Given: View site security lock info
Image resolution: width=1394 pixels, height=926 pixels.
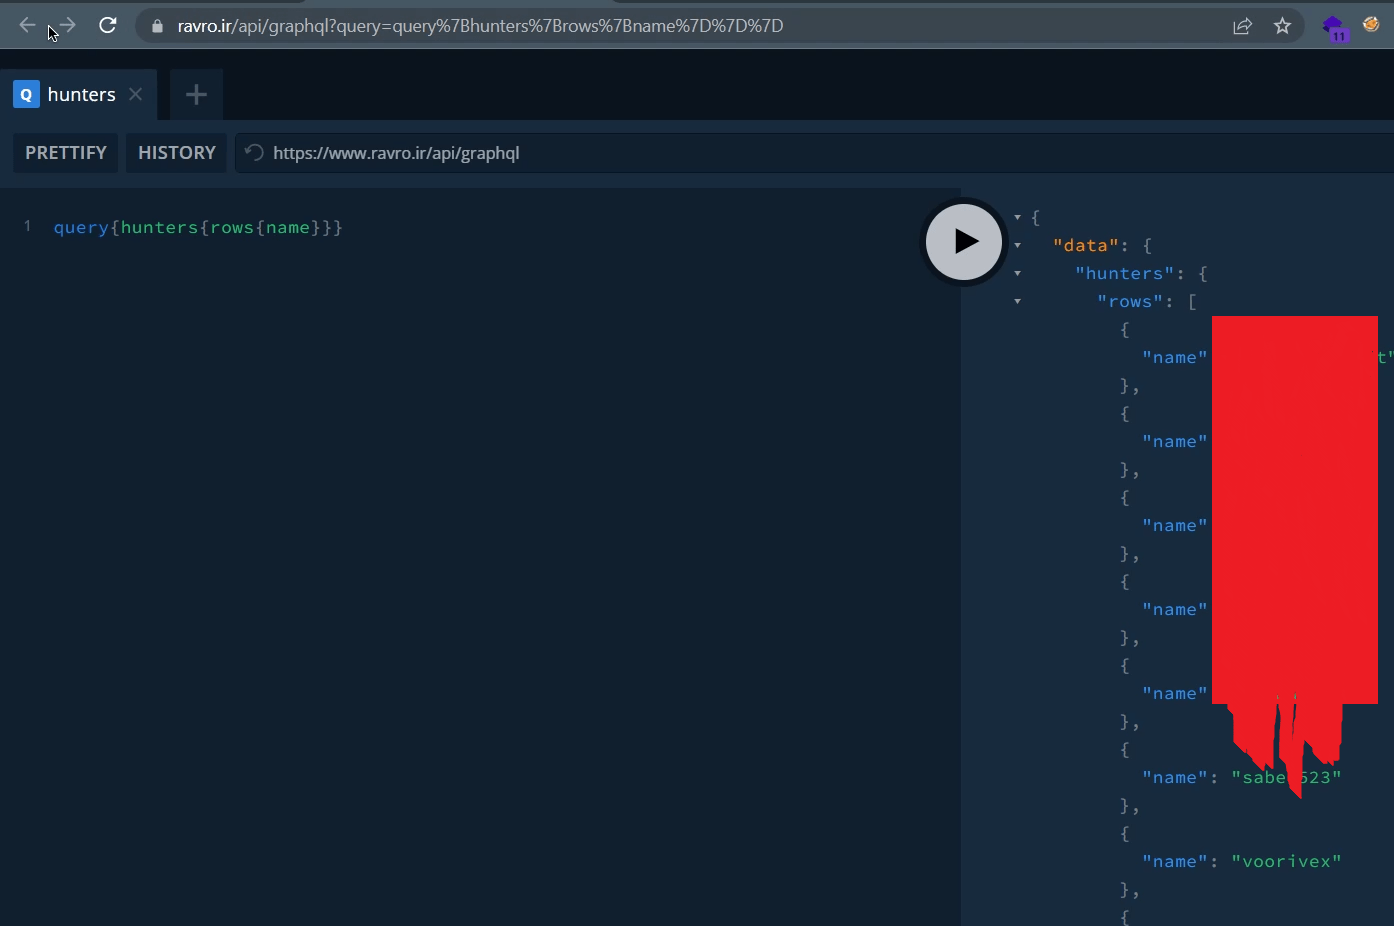Looking at the screenshot, I should (x=157, y=26).
